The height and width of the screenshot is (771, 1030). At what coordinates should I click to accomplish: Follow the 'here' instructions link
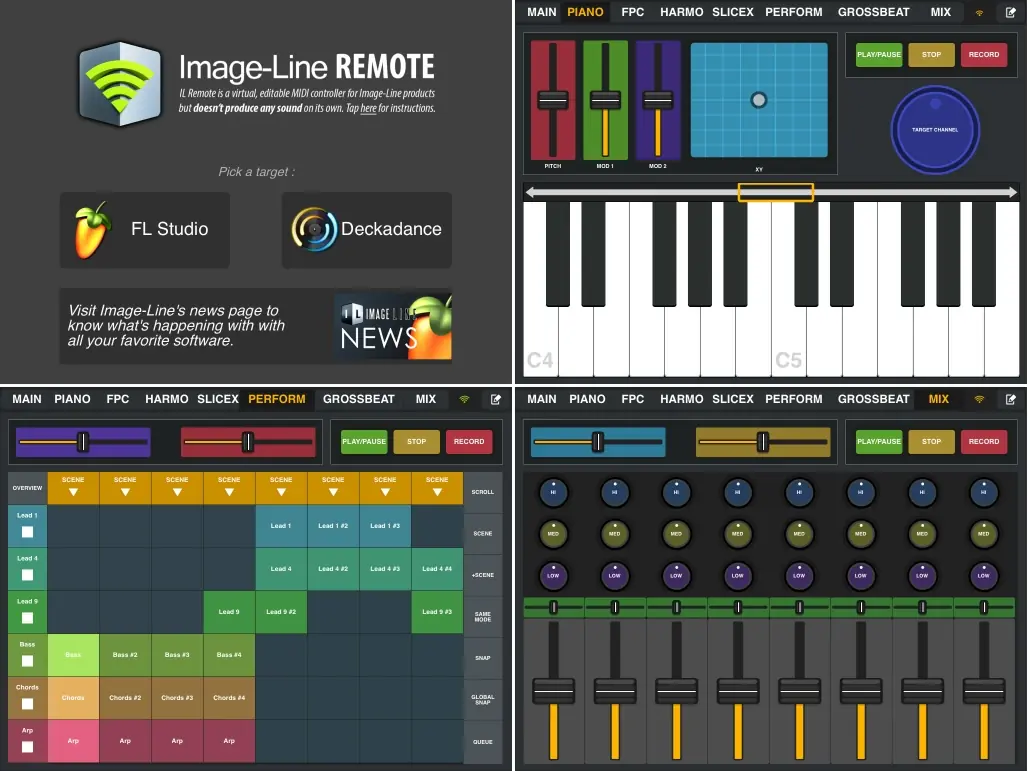click(x=369, y=108)
